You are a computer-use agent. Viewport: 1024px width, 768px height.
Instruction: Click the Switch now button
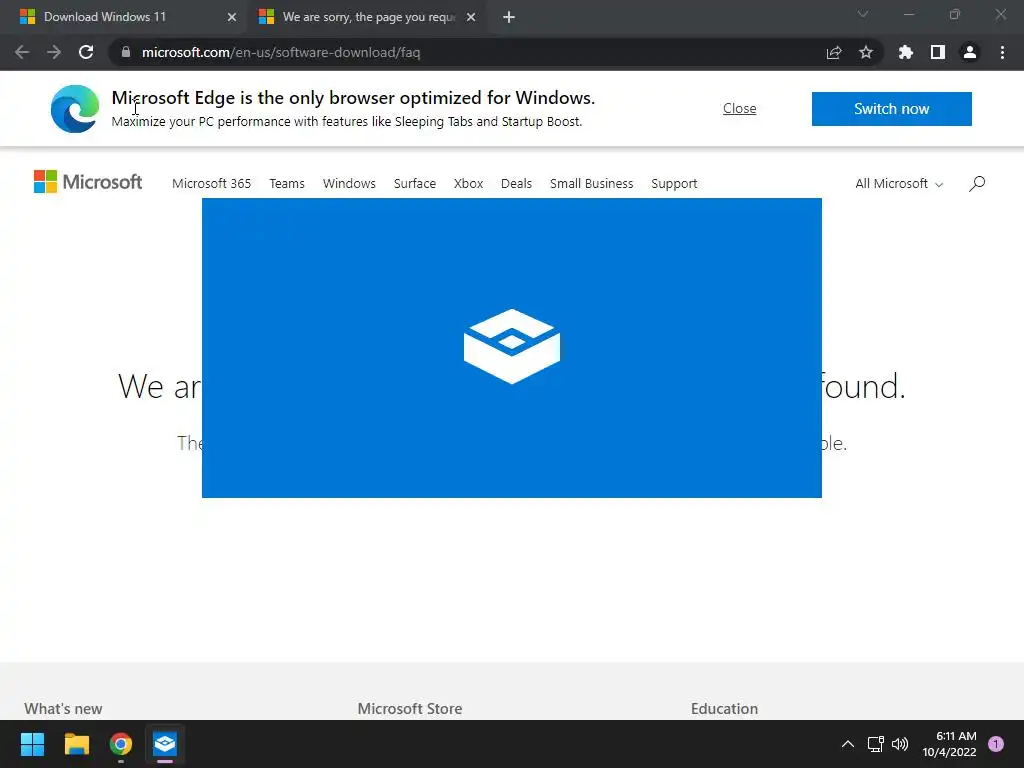pyautogui.click(x=891, y=108)
